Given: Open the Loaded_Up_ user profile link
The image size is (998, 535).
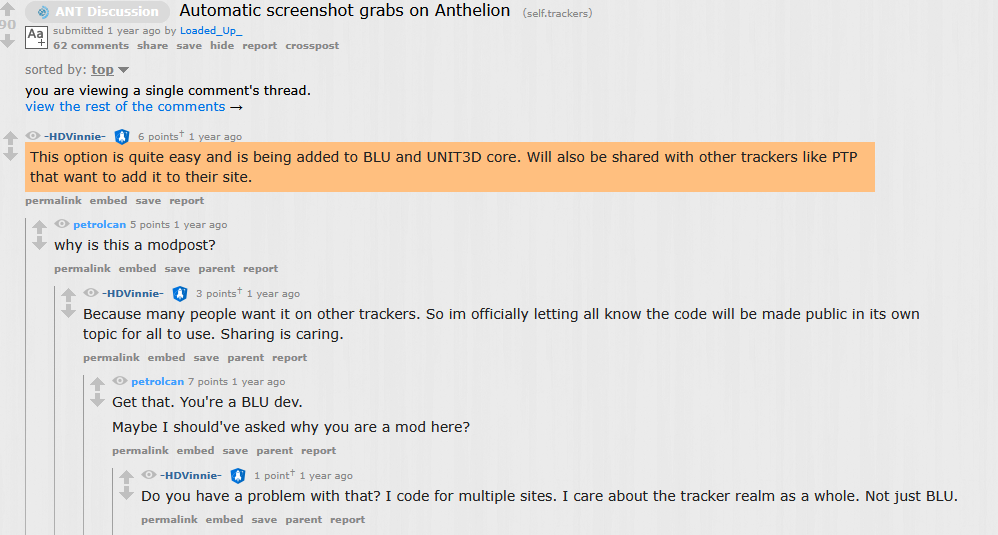Looking at the screenshot, I should coord(211,31).
